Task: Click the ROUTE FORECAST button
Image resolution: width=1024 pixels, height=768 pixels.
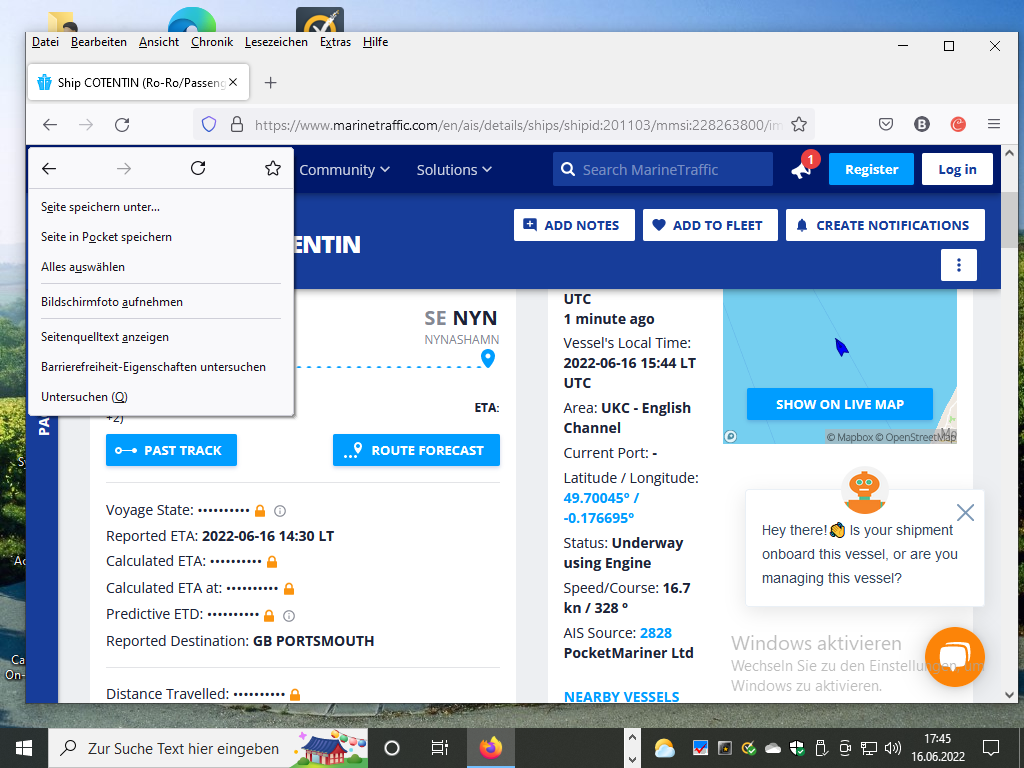Action: tap(416, 450)
